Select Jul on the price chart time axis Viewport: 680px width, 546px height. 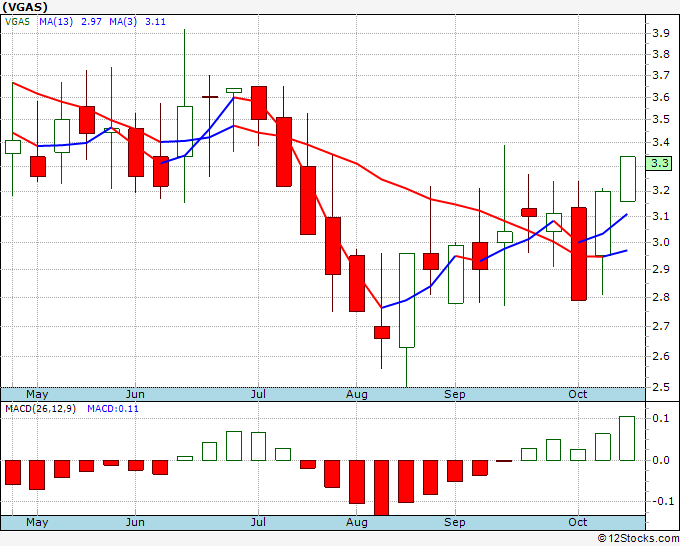click(x=258, y=395)
